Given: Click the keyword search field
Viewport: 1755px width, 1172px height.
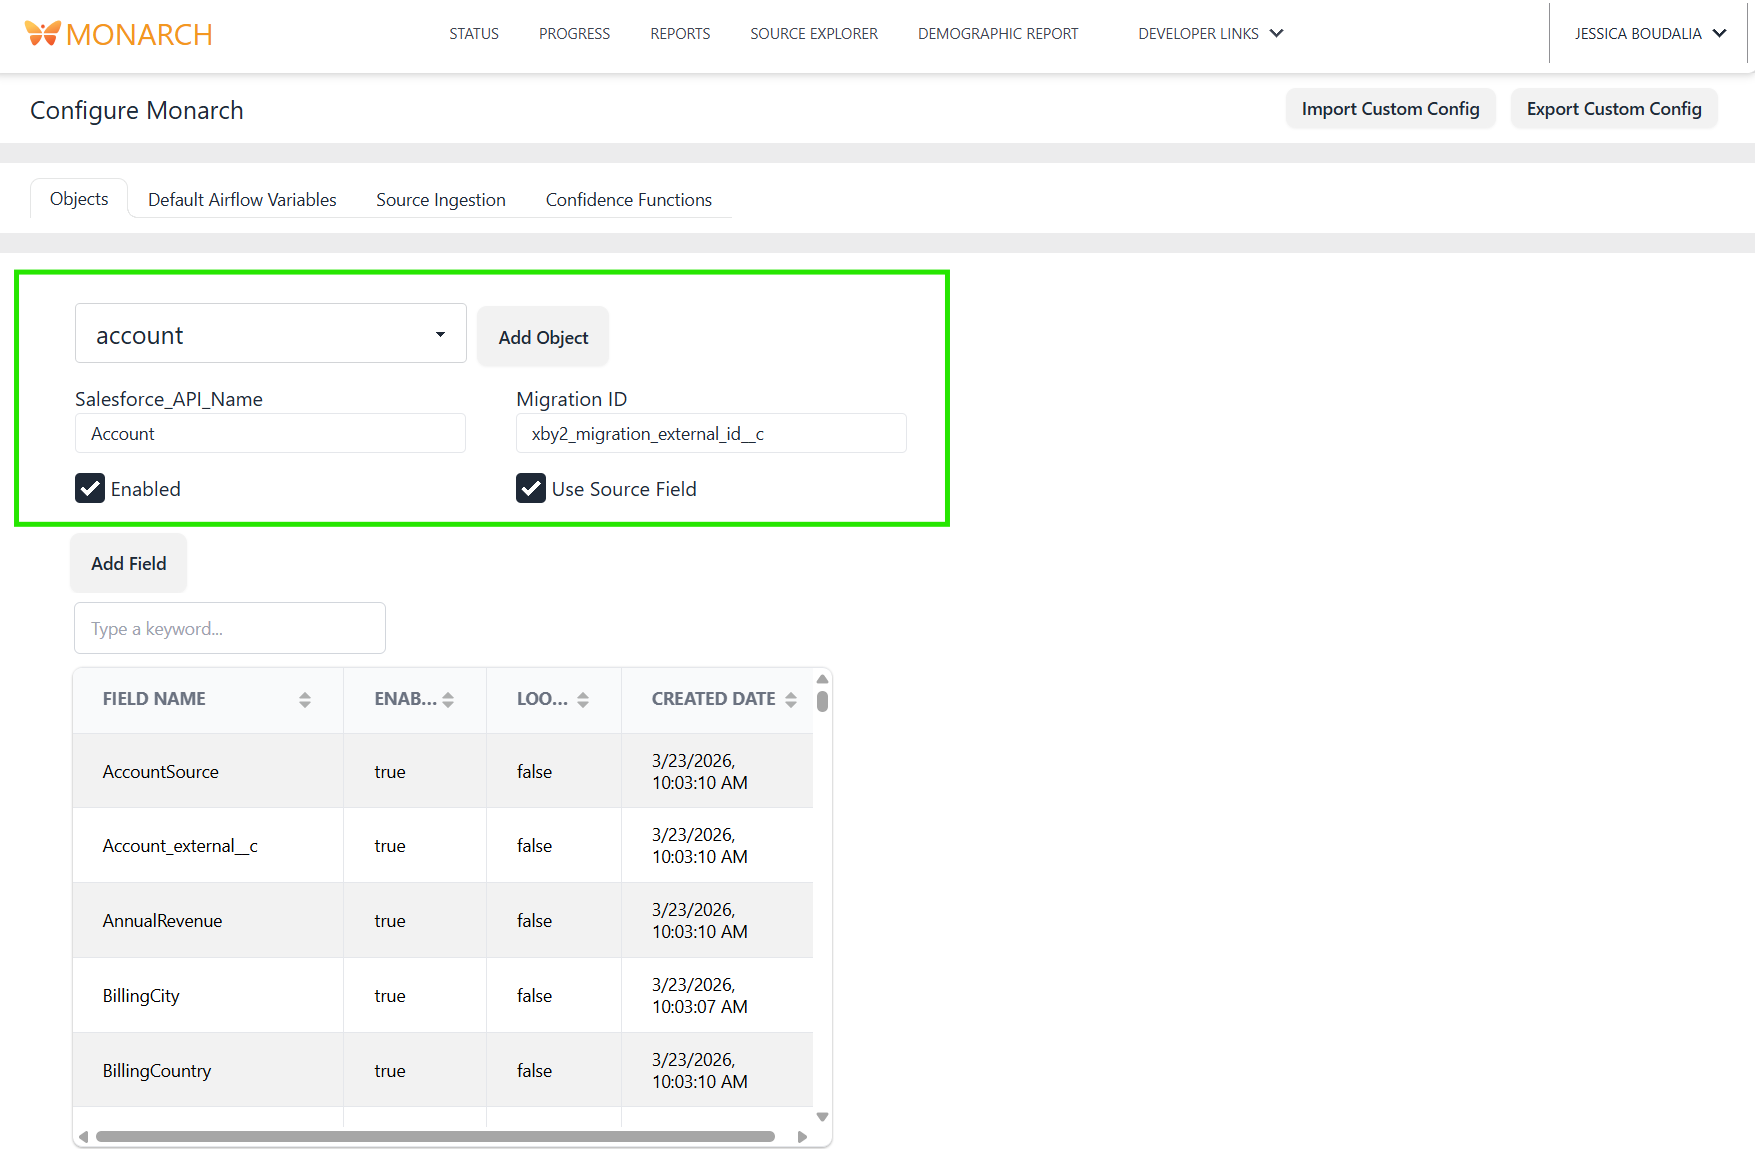Looking at the screenshot, I should [x=229, y=628].
